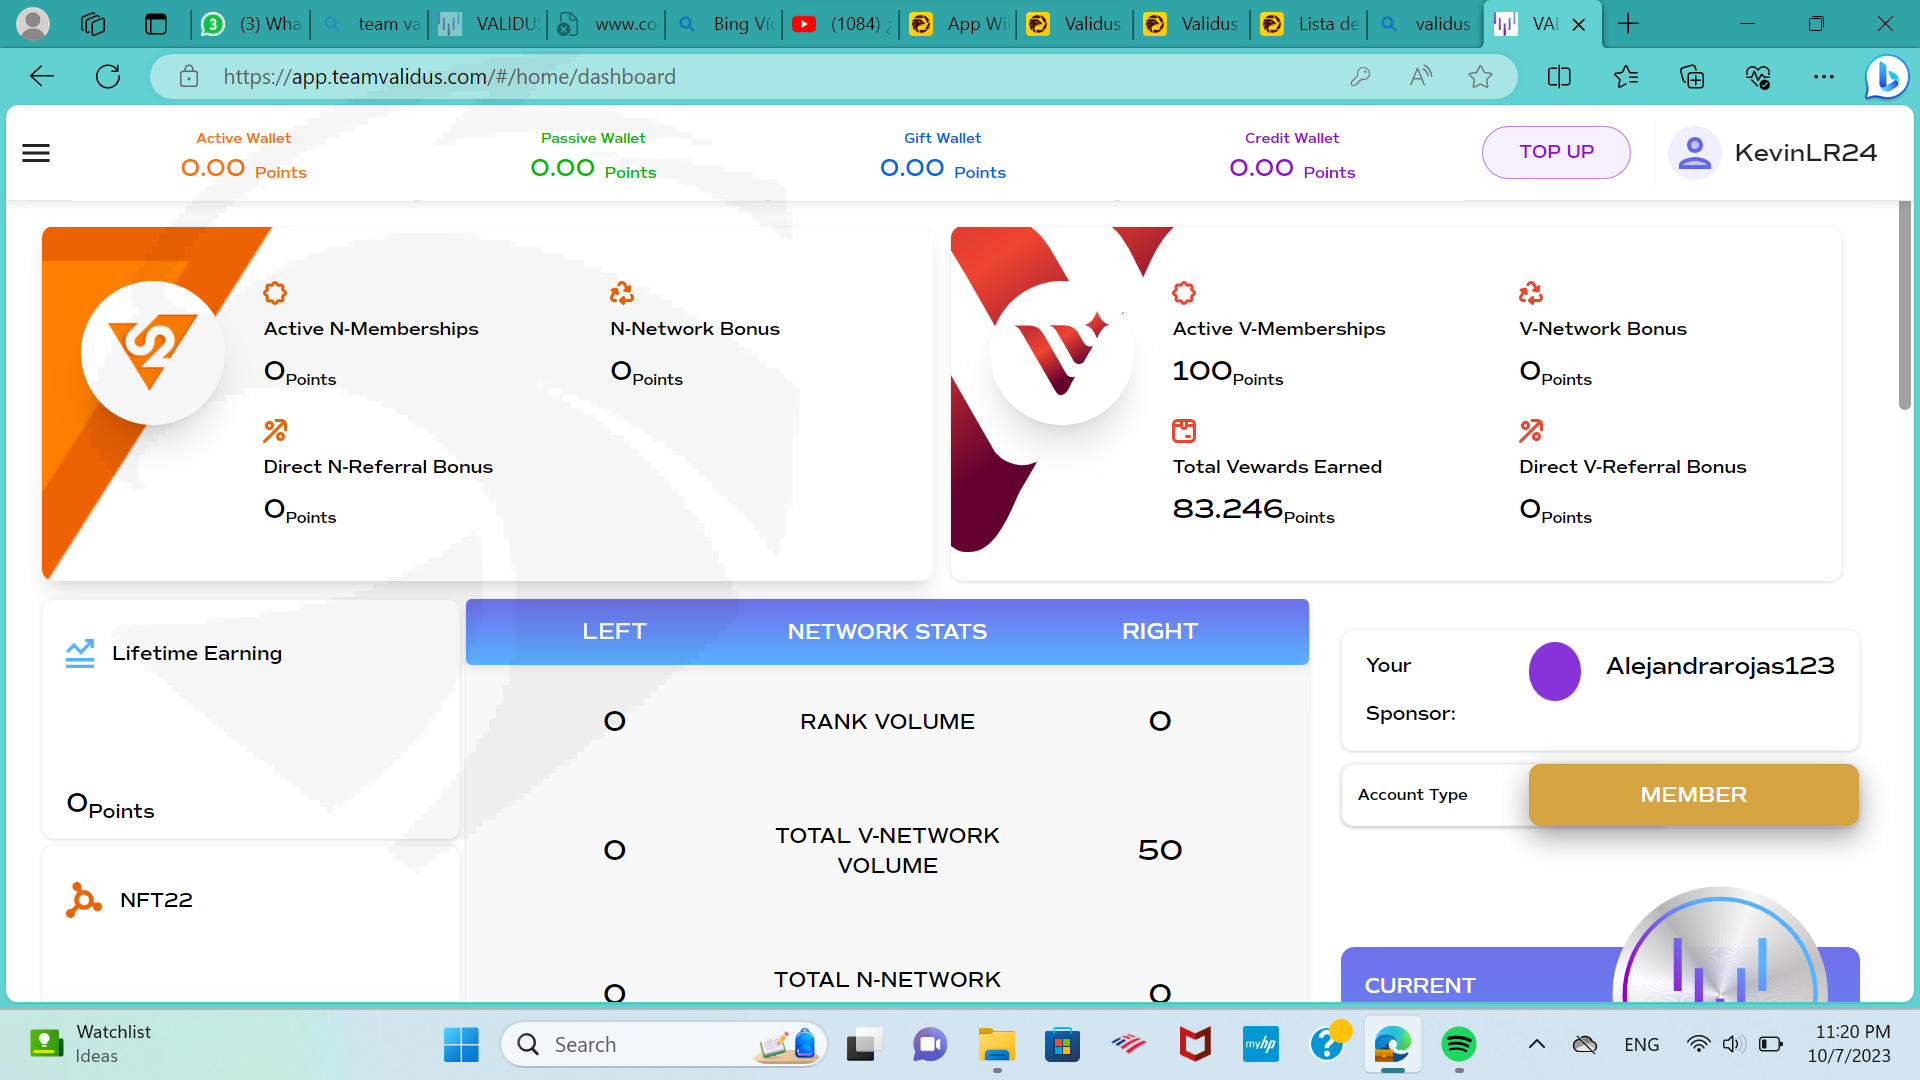Open McAfee from the taskbar
Screen dimensions: 1920x1080
click(x=1195, y=1045)
